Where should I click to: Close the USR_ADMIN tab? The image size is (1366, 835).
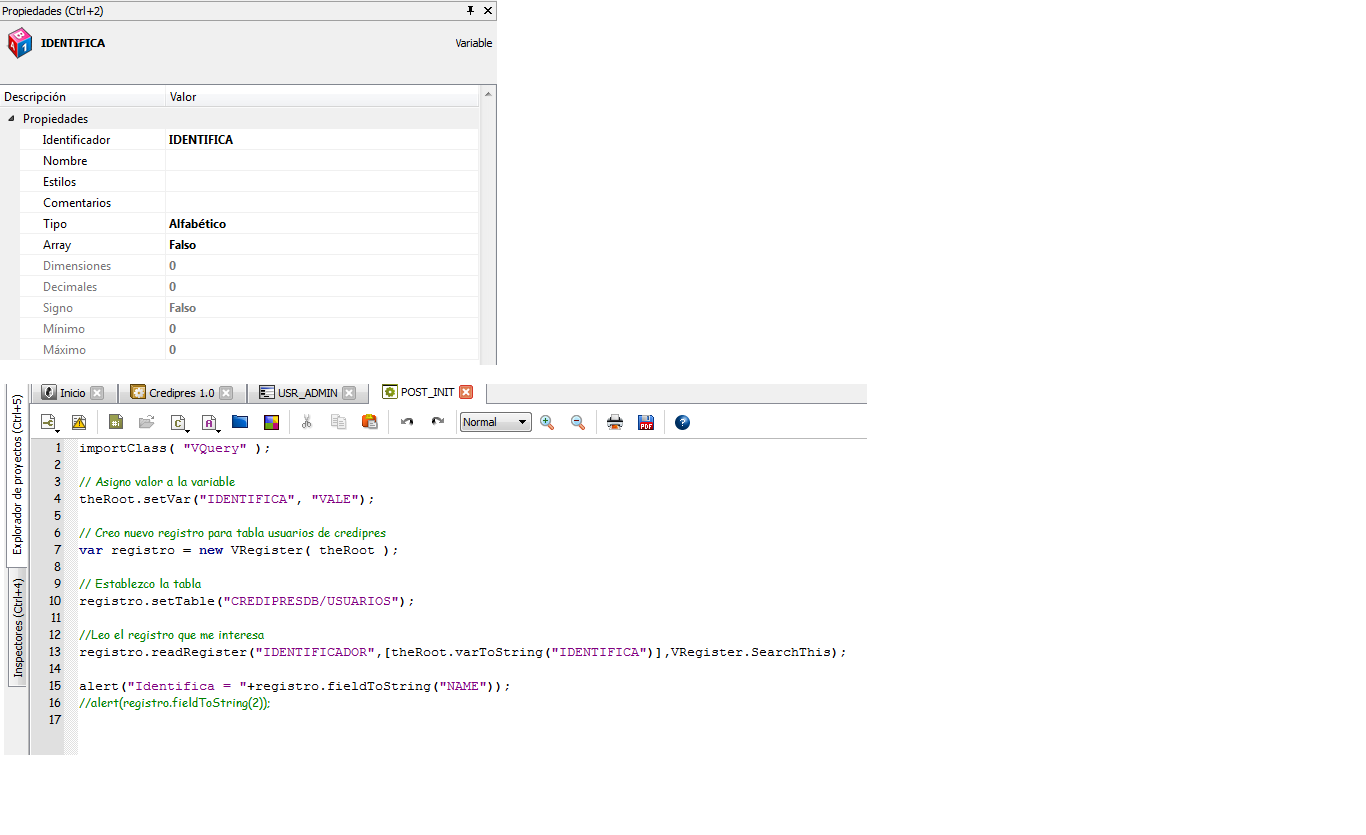point(348,393)
